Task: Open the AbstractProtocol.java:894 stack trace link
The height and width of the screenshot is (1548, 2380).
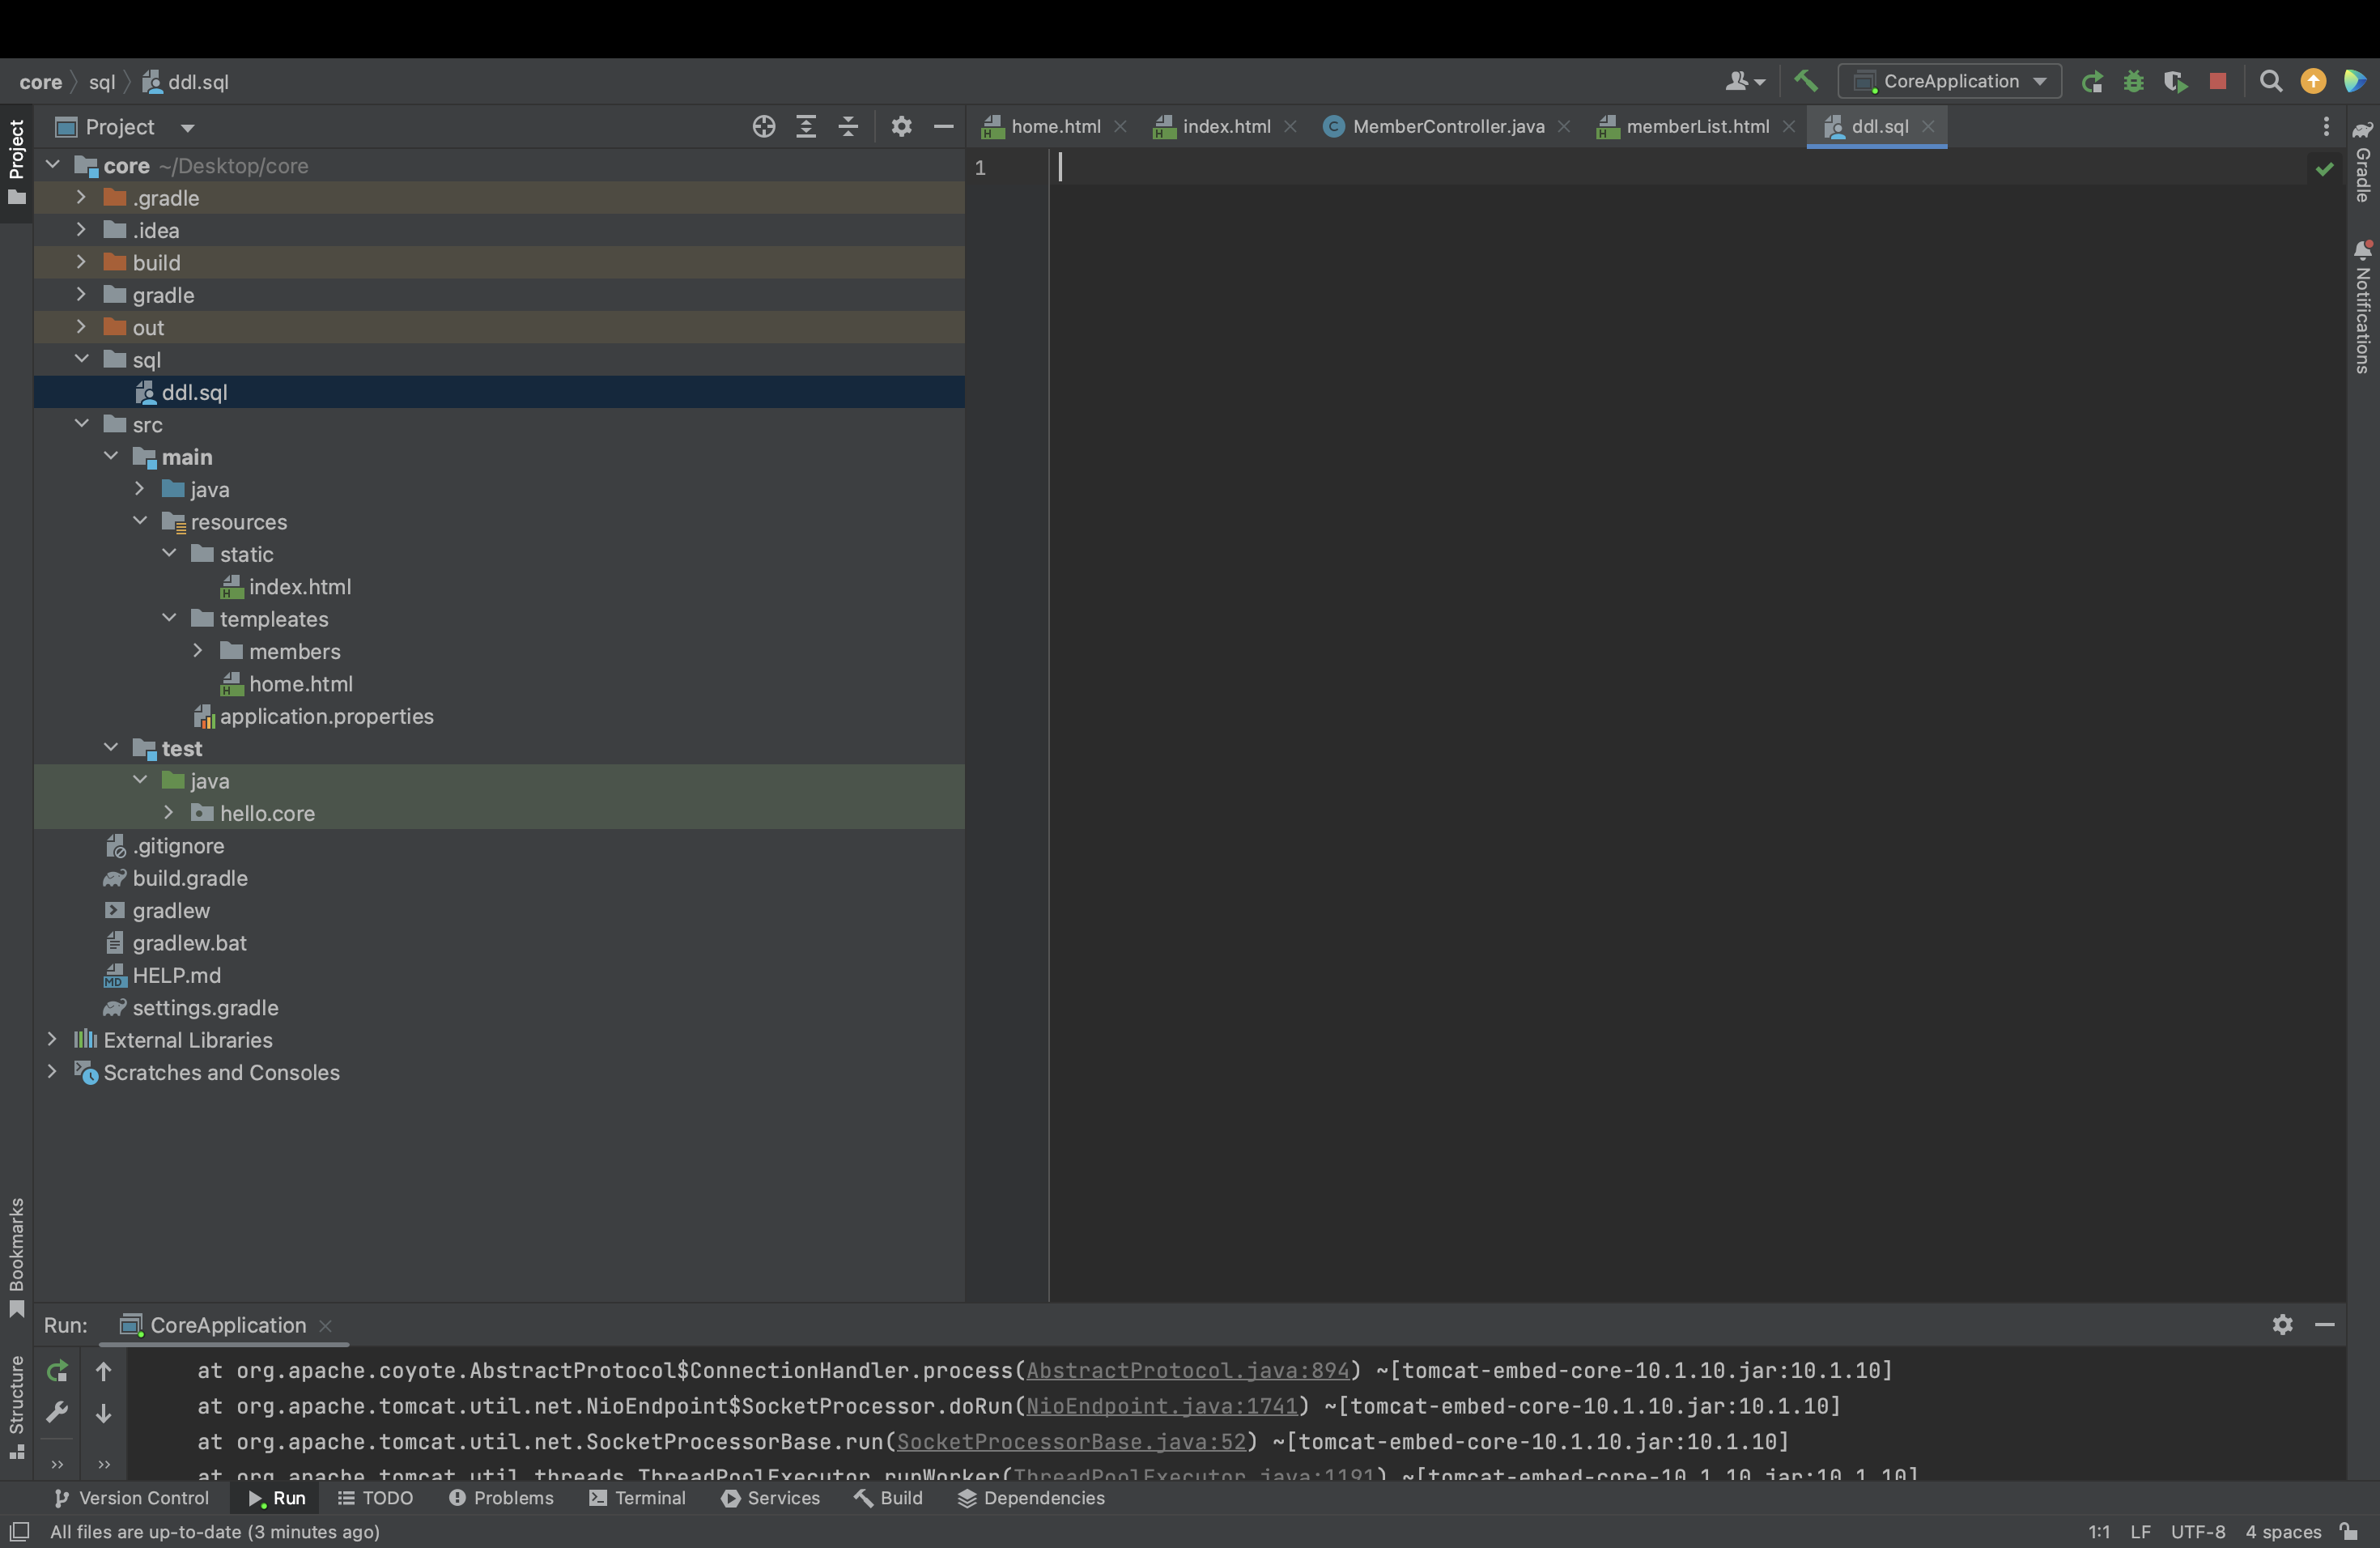Action: click(x=1188, y=1370)
